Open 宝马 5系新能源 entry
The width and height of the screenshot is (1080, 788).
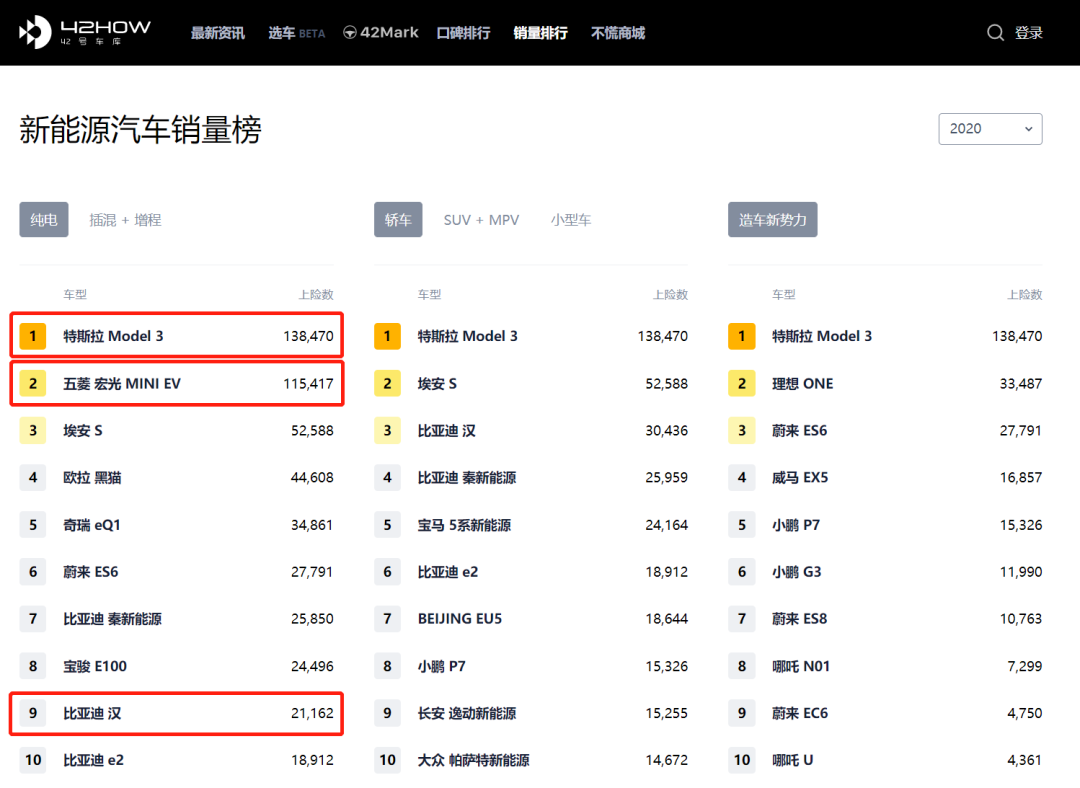[464, 525]
